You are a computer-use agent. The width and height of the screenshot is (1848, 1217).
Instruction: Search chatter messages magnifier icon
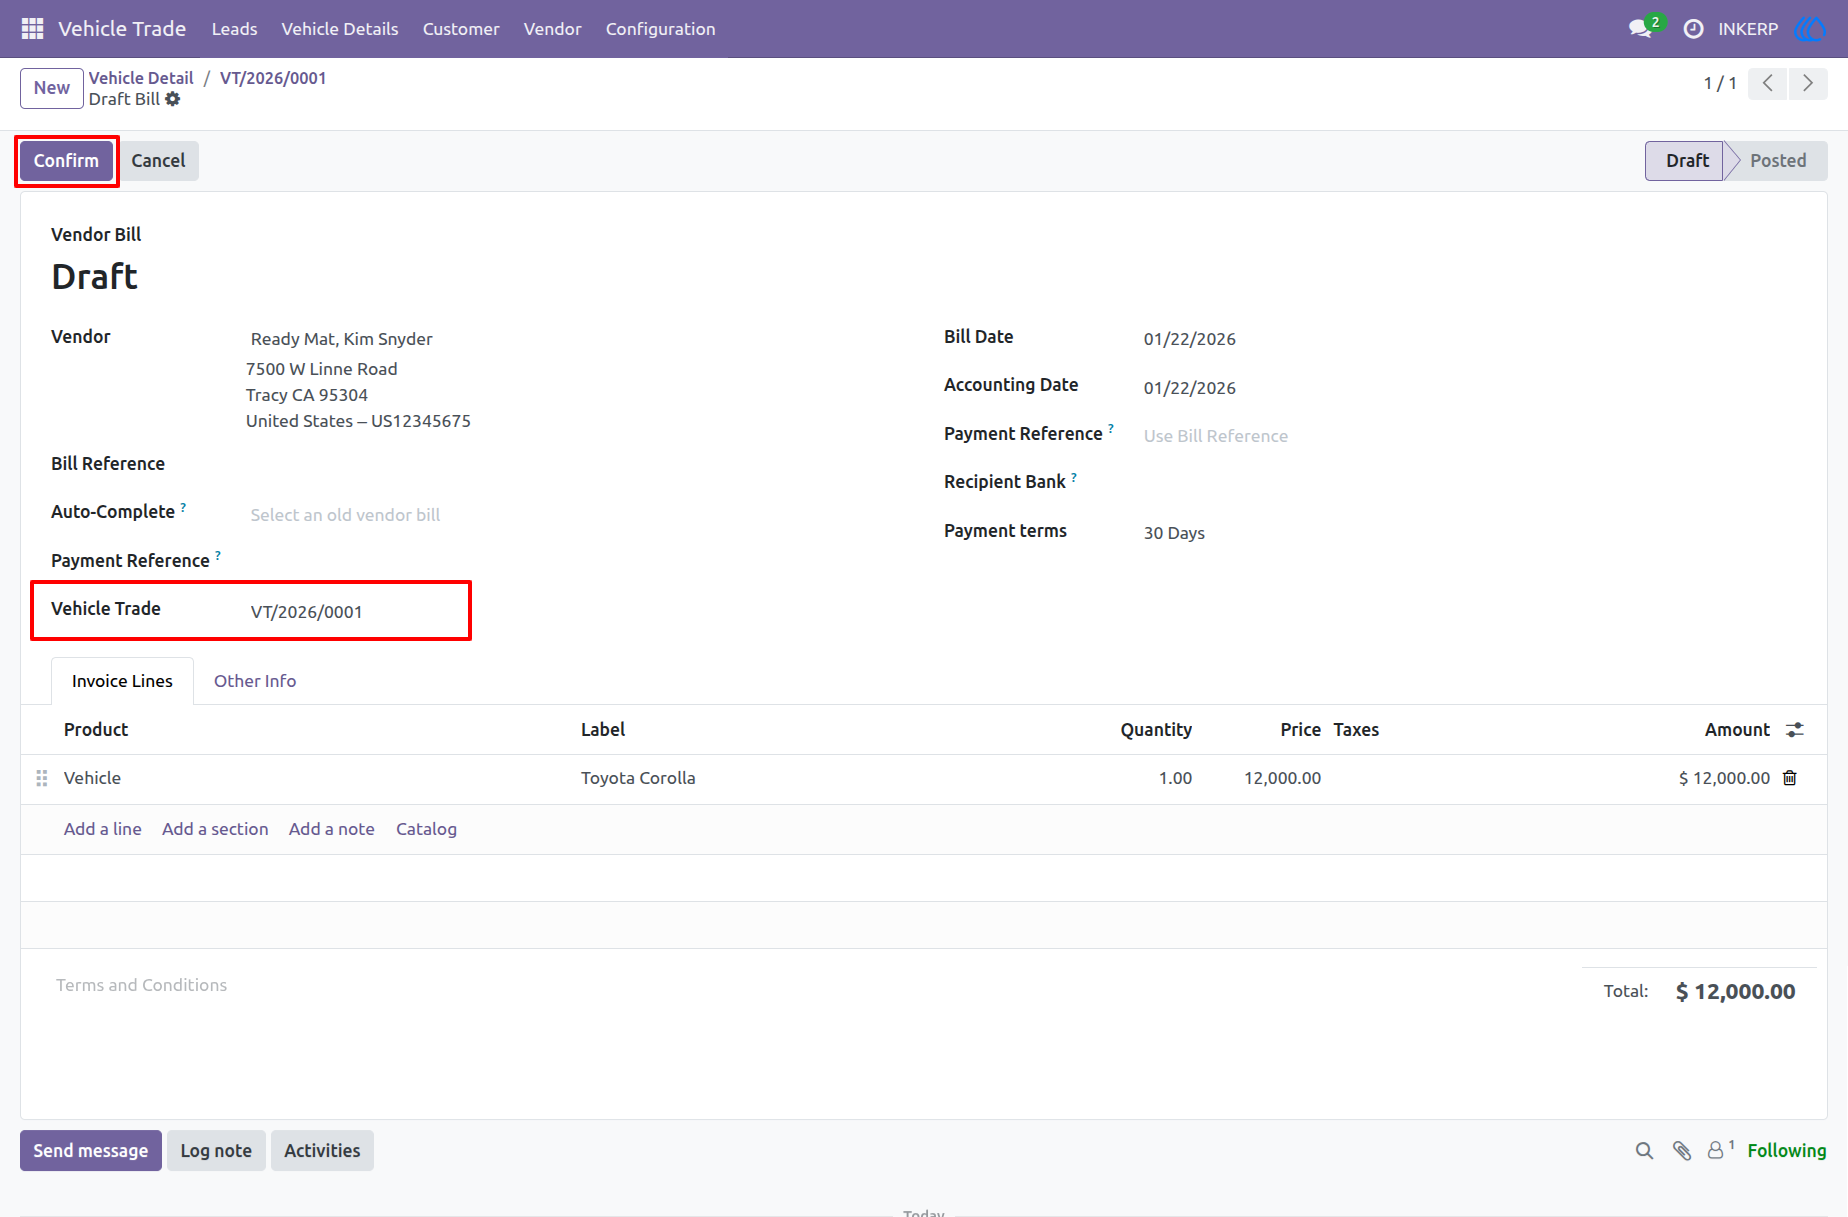click(x=1644, y=1151)
